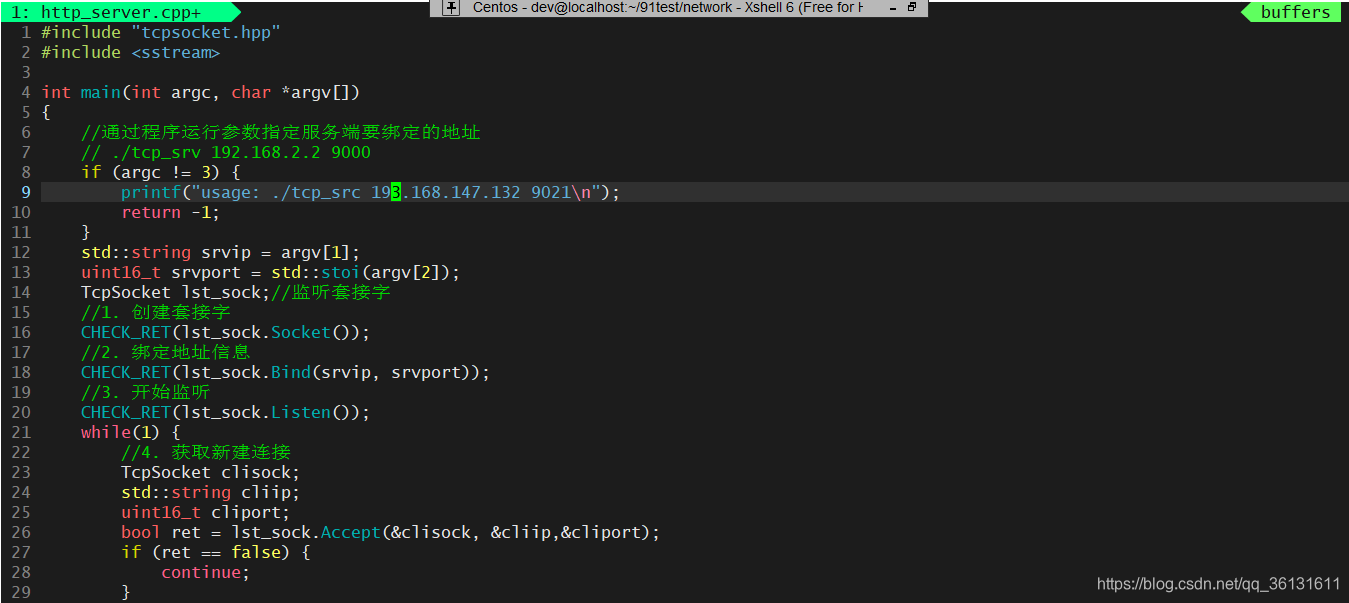1349x603 pixels.
Task: Click the comment '//通过程序运行参数指定服务端要绑定的地址'
Action: coord(281,132)
